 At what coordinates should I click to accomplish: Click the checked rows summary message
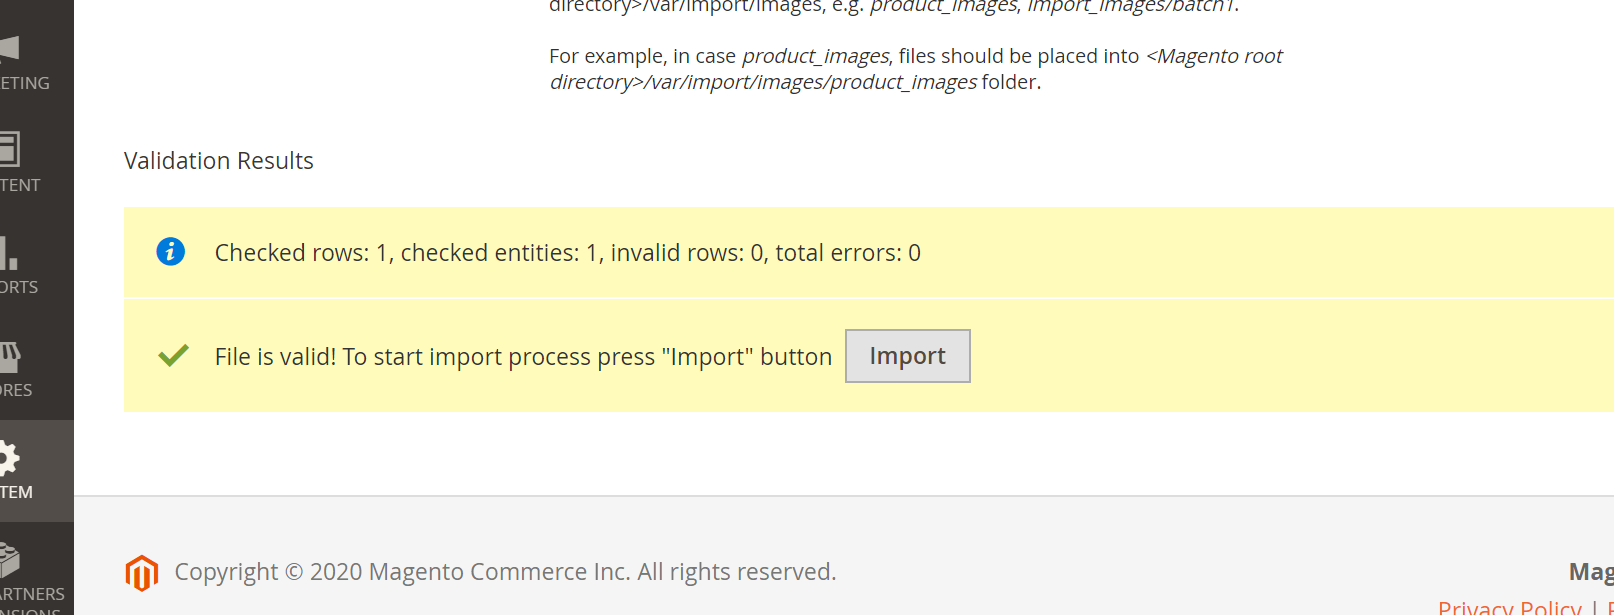coord(567,252)
